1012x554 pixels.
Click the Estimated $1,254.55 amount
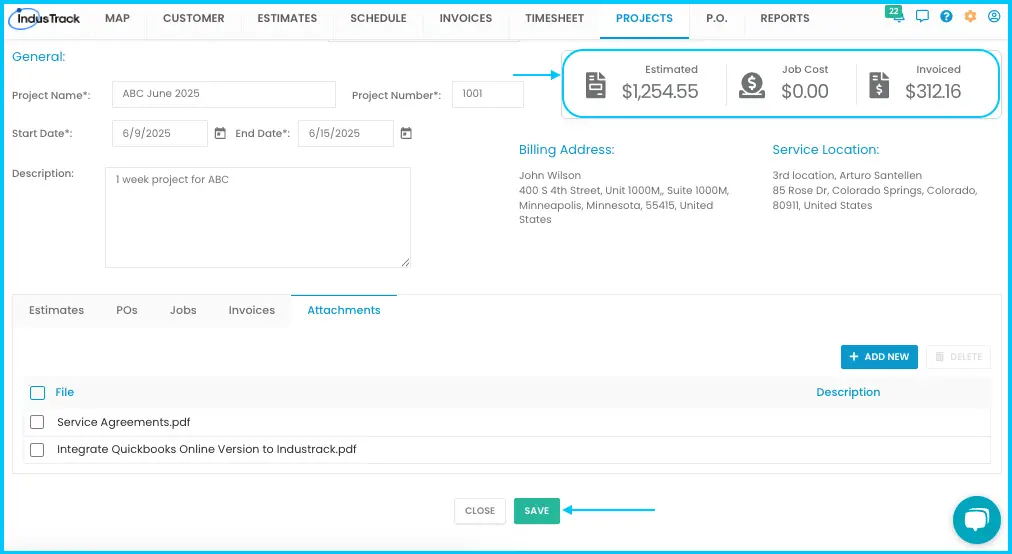coord(660,92)
